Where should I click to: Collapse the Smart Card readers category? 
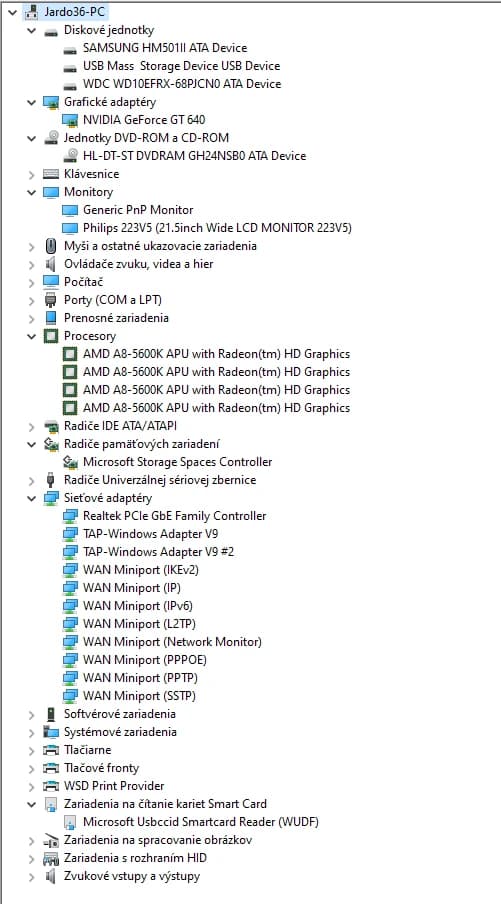[32, 804]
